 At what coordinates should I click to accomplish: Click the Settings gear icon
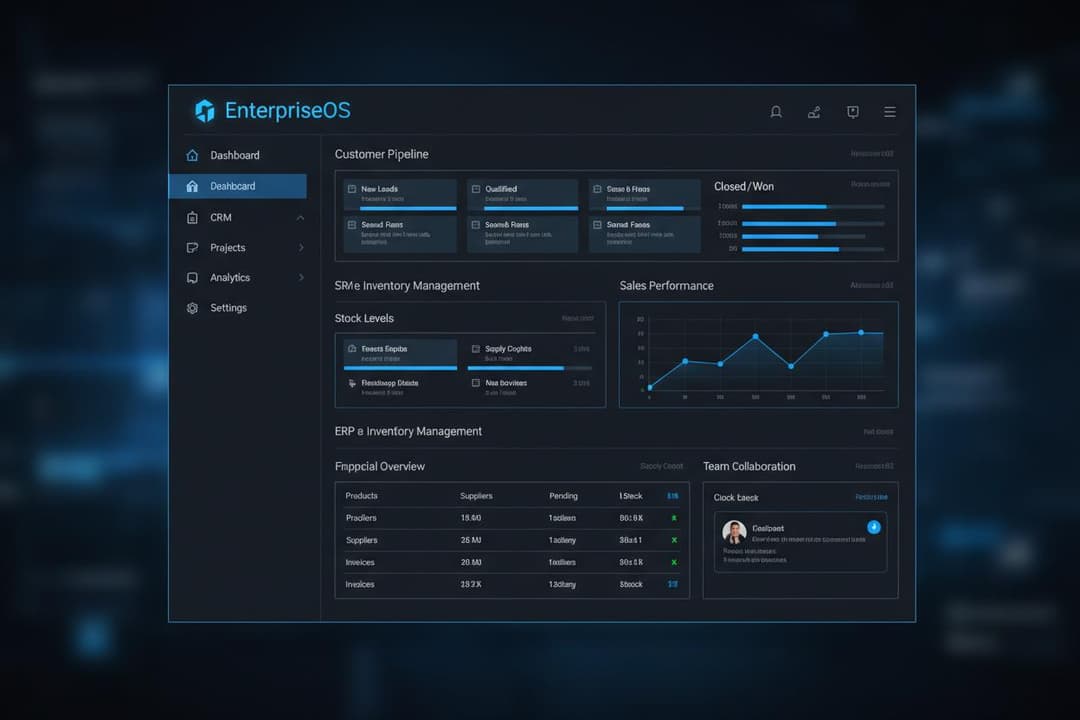192,308
